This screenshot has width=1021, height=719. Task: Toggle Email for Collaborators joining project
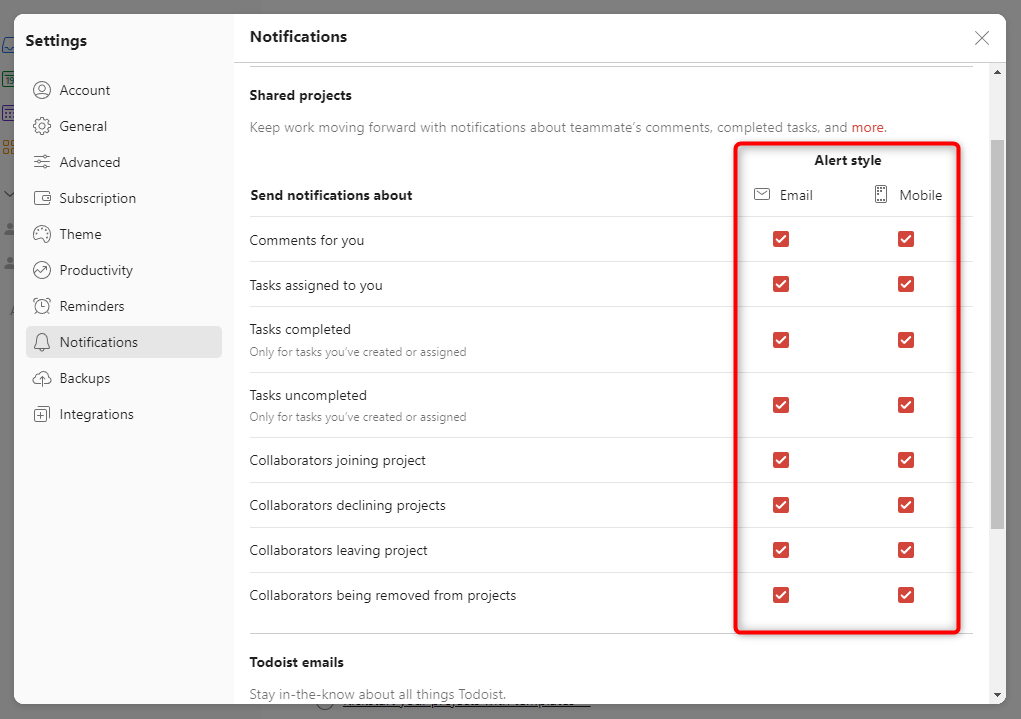pyautogui.click(x=781, y=460)
